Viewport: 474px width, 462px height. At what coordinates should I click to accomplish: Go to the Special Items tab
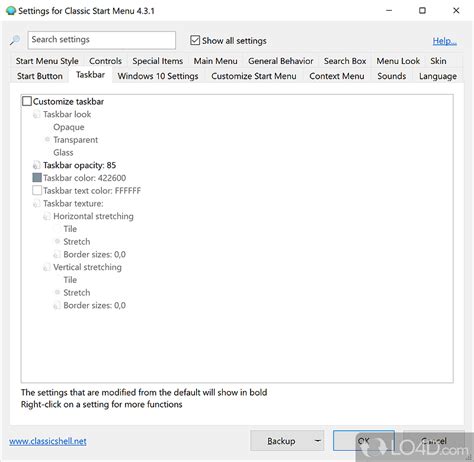tap(158, 61)
